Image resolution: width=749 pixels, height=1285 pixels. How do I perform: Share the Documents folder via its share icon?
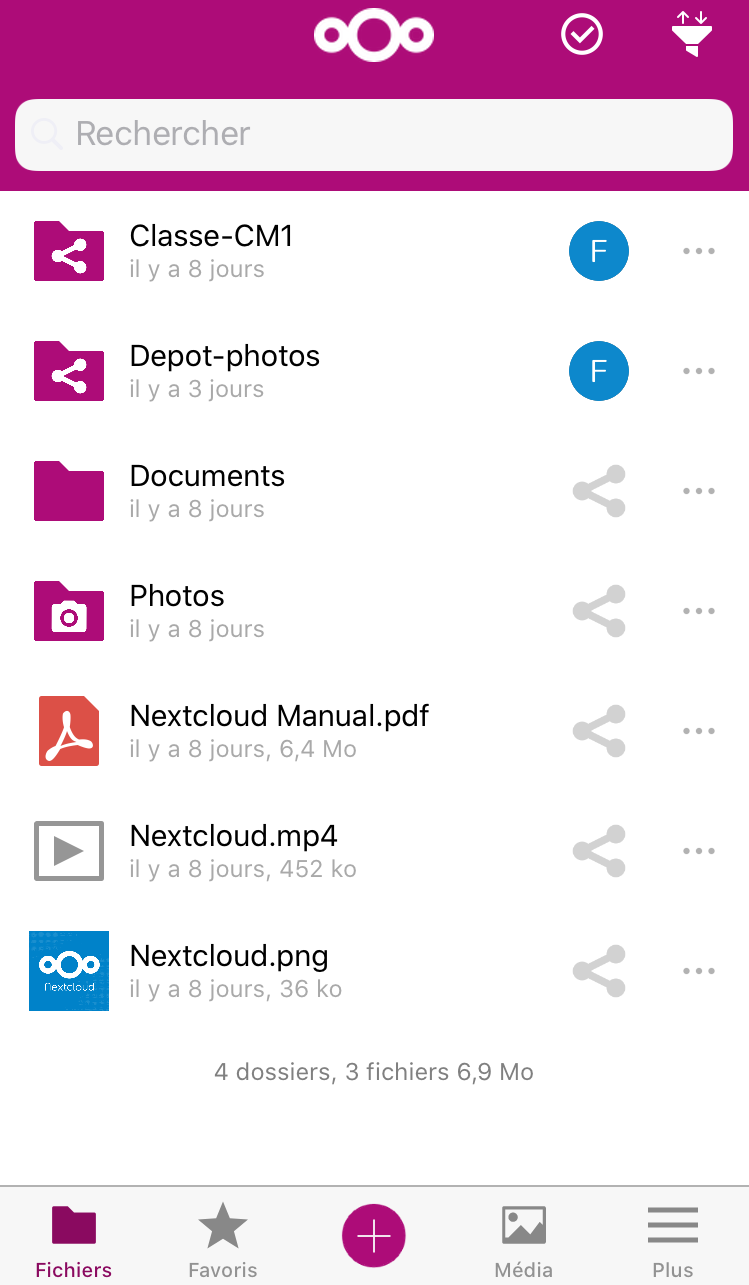coord(599,491)
